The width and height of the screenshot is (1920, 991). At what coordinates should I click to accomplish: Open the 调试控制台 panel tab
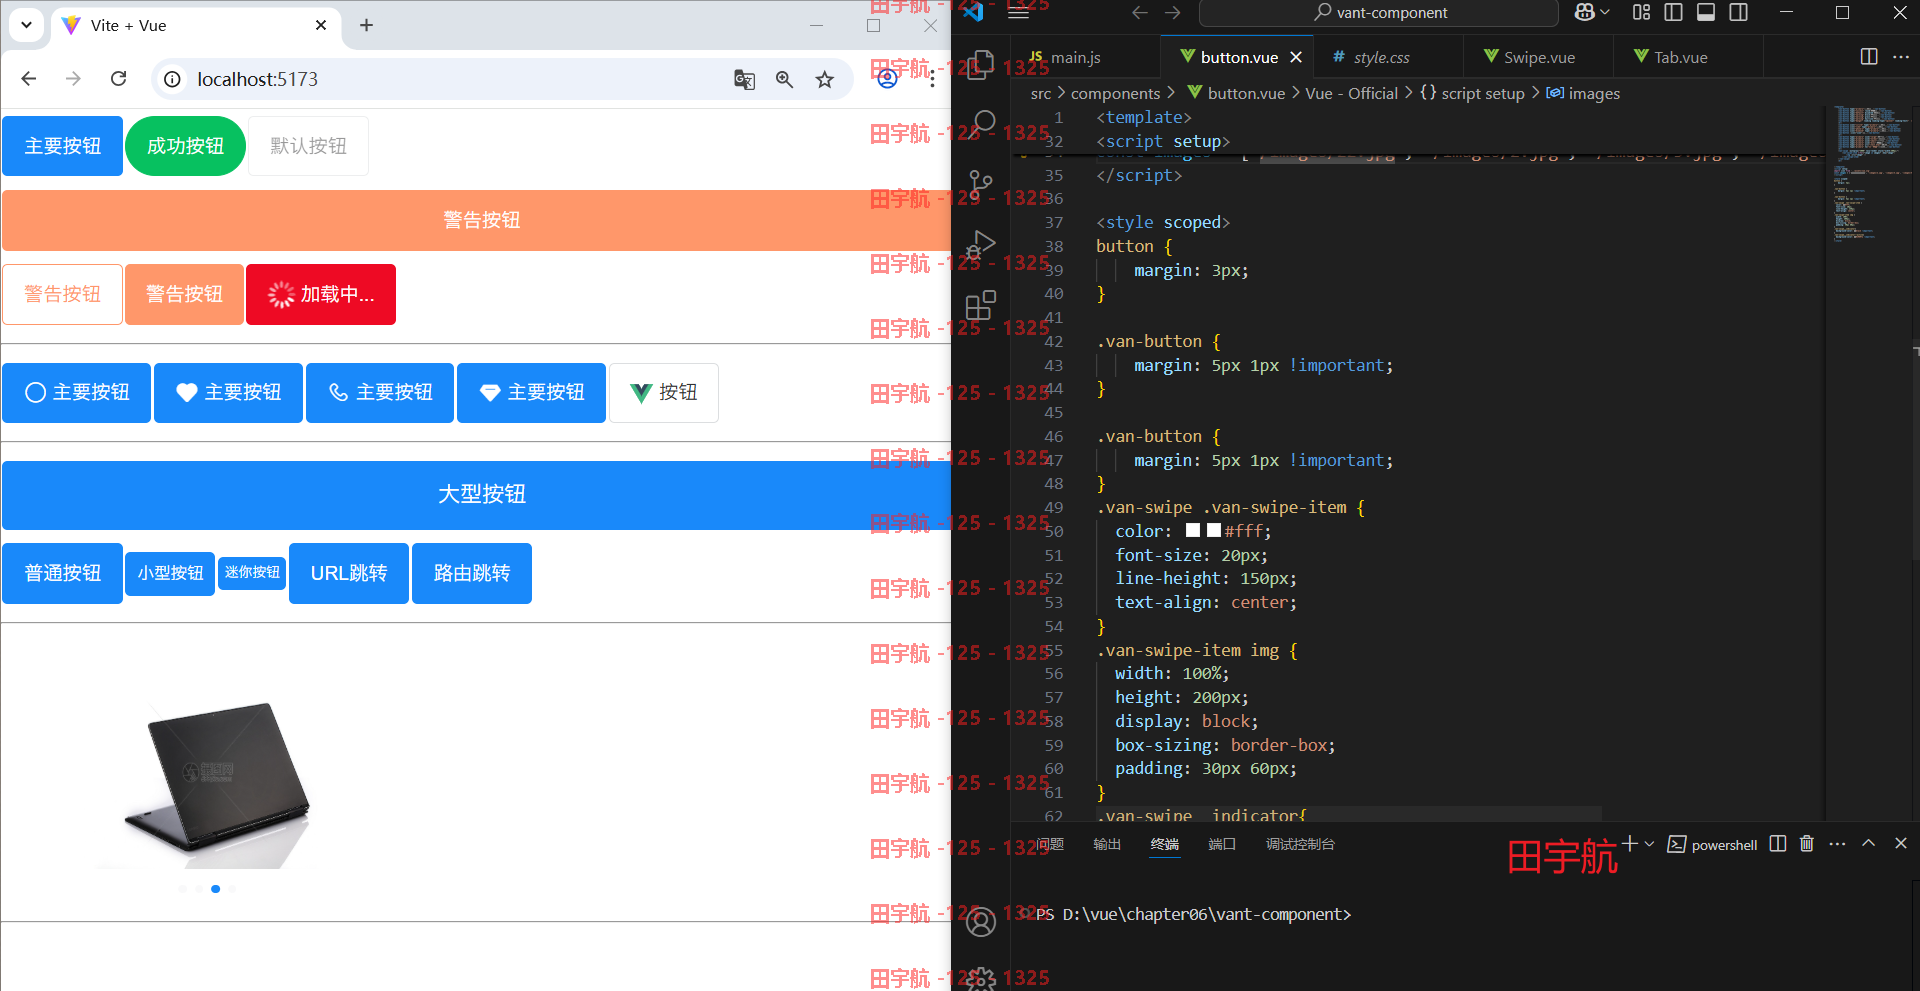pos(1300,844)
